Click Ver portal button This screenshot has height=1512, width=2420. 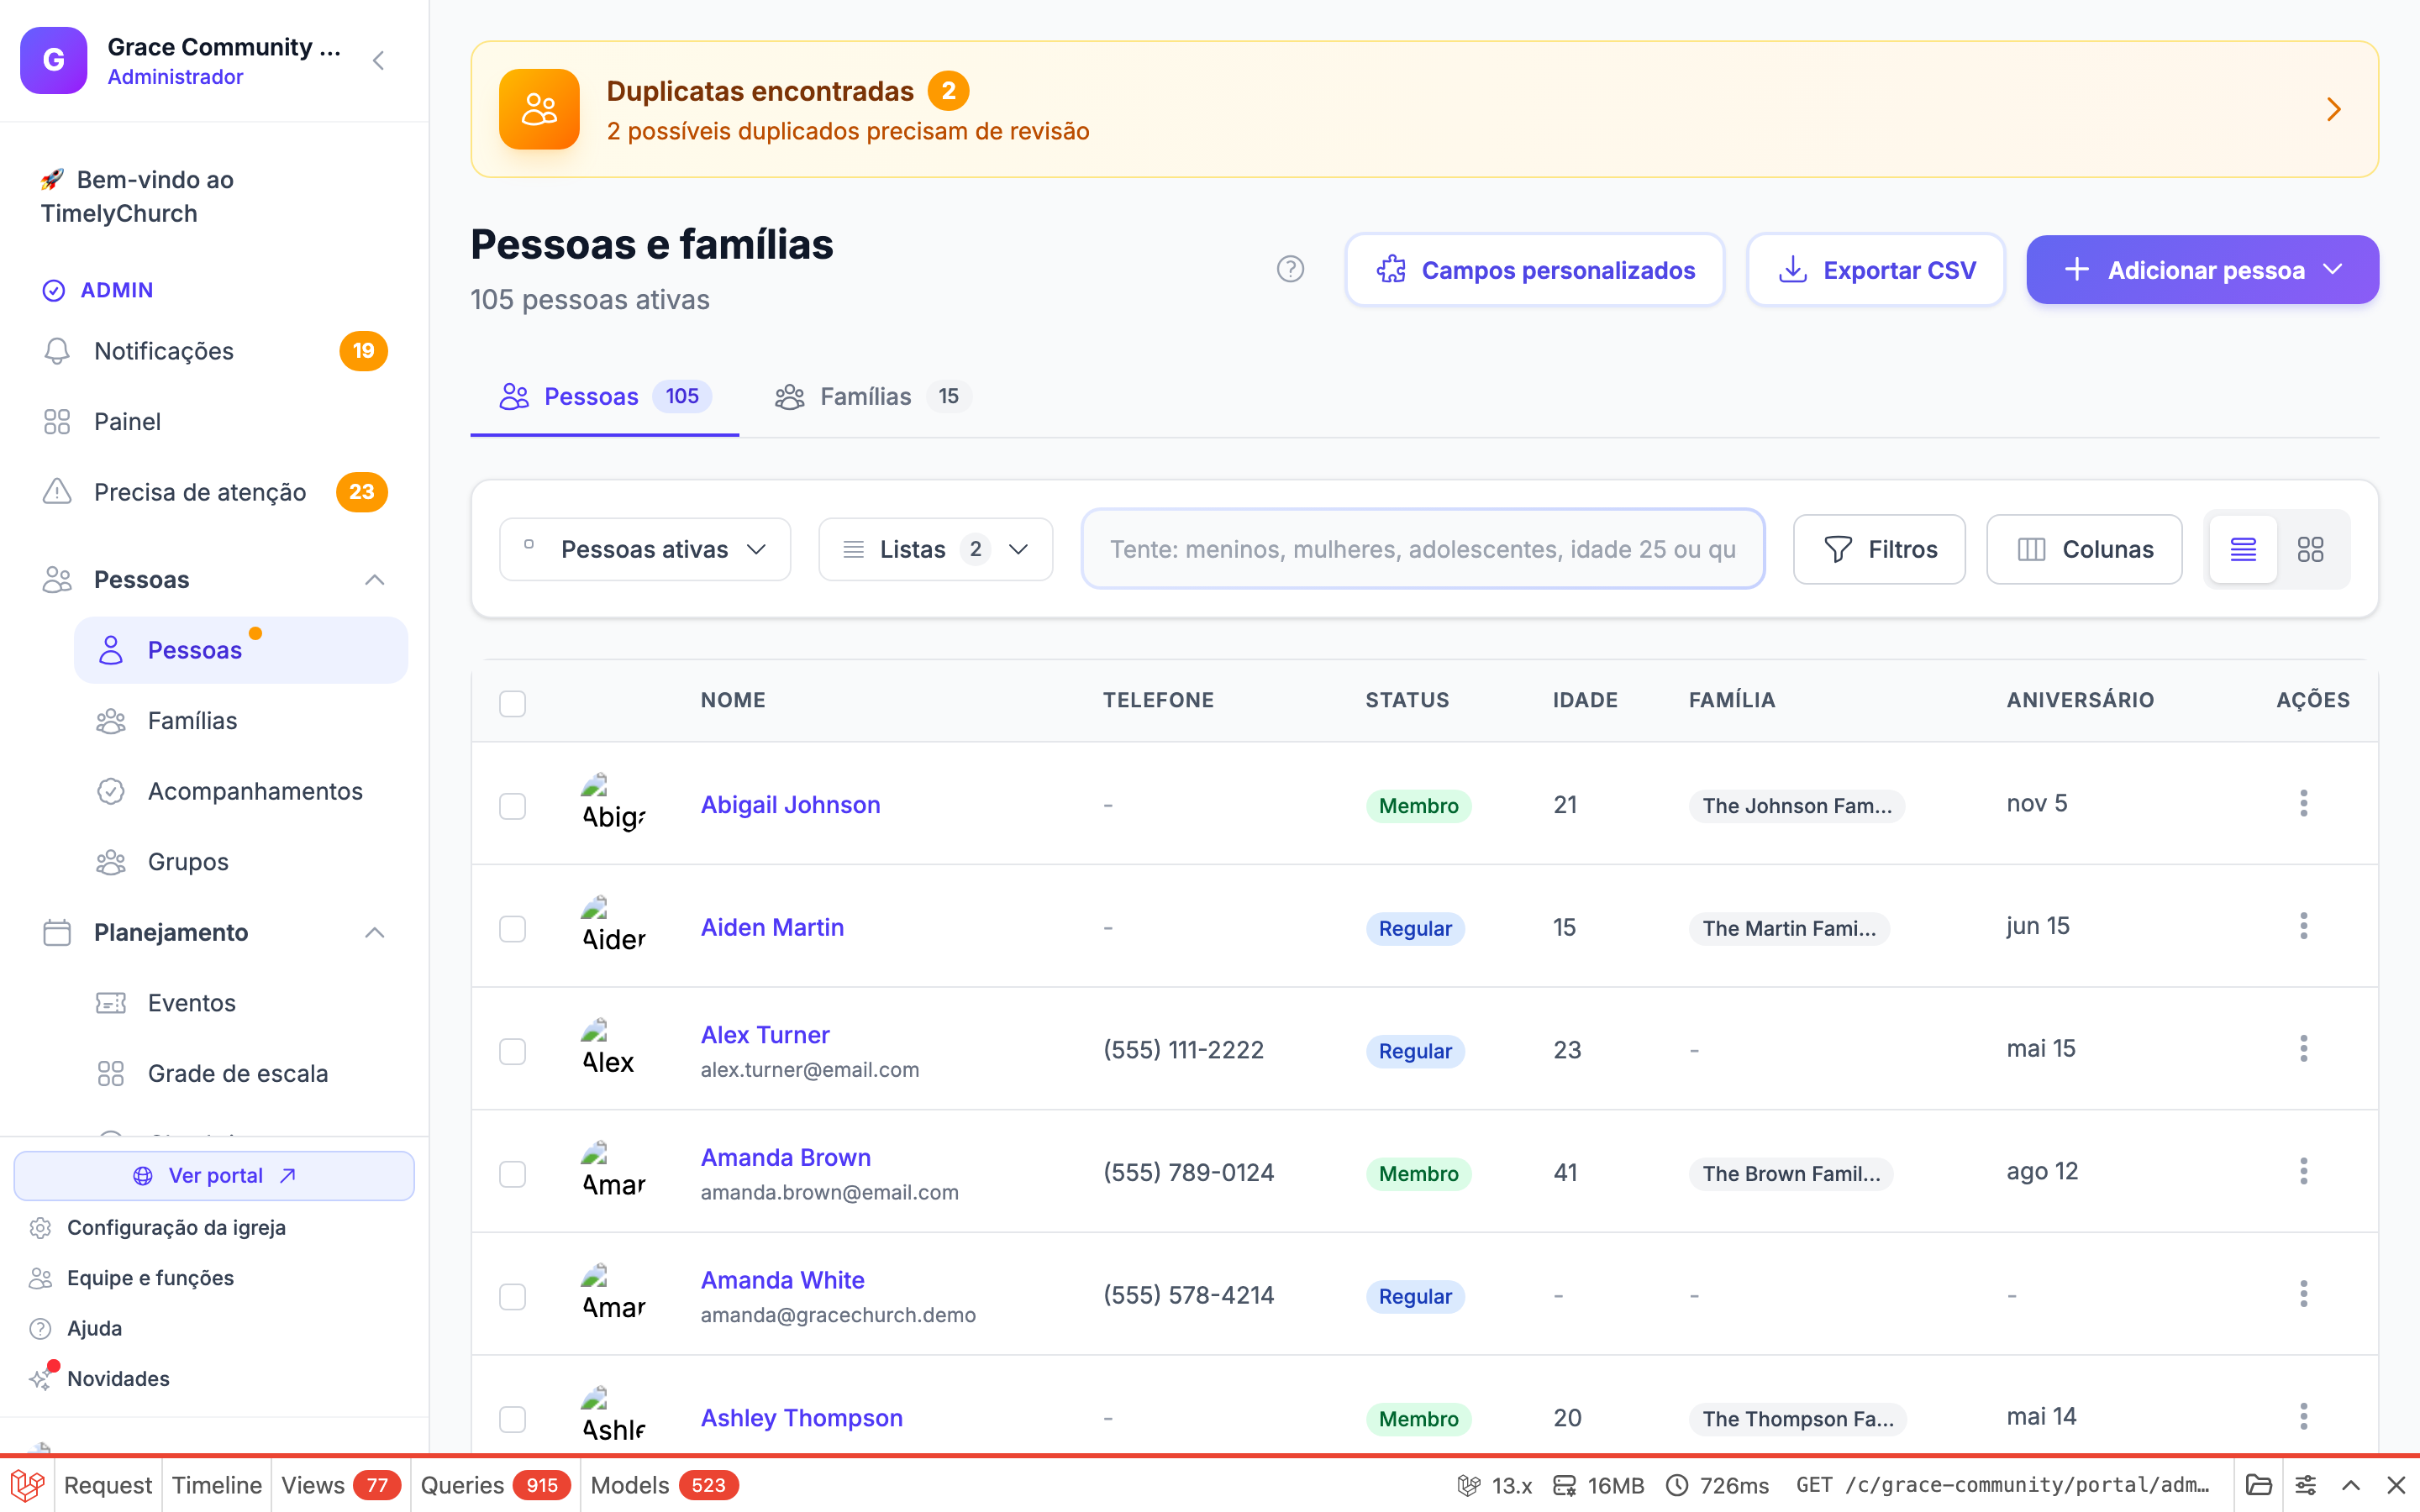point(214,1176)
